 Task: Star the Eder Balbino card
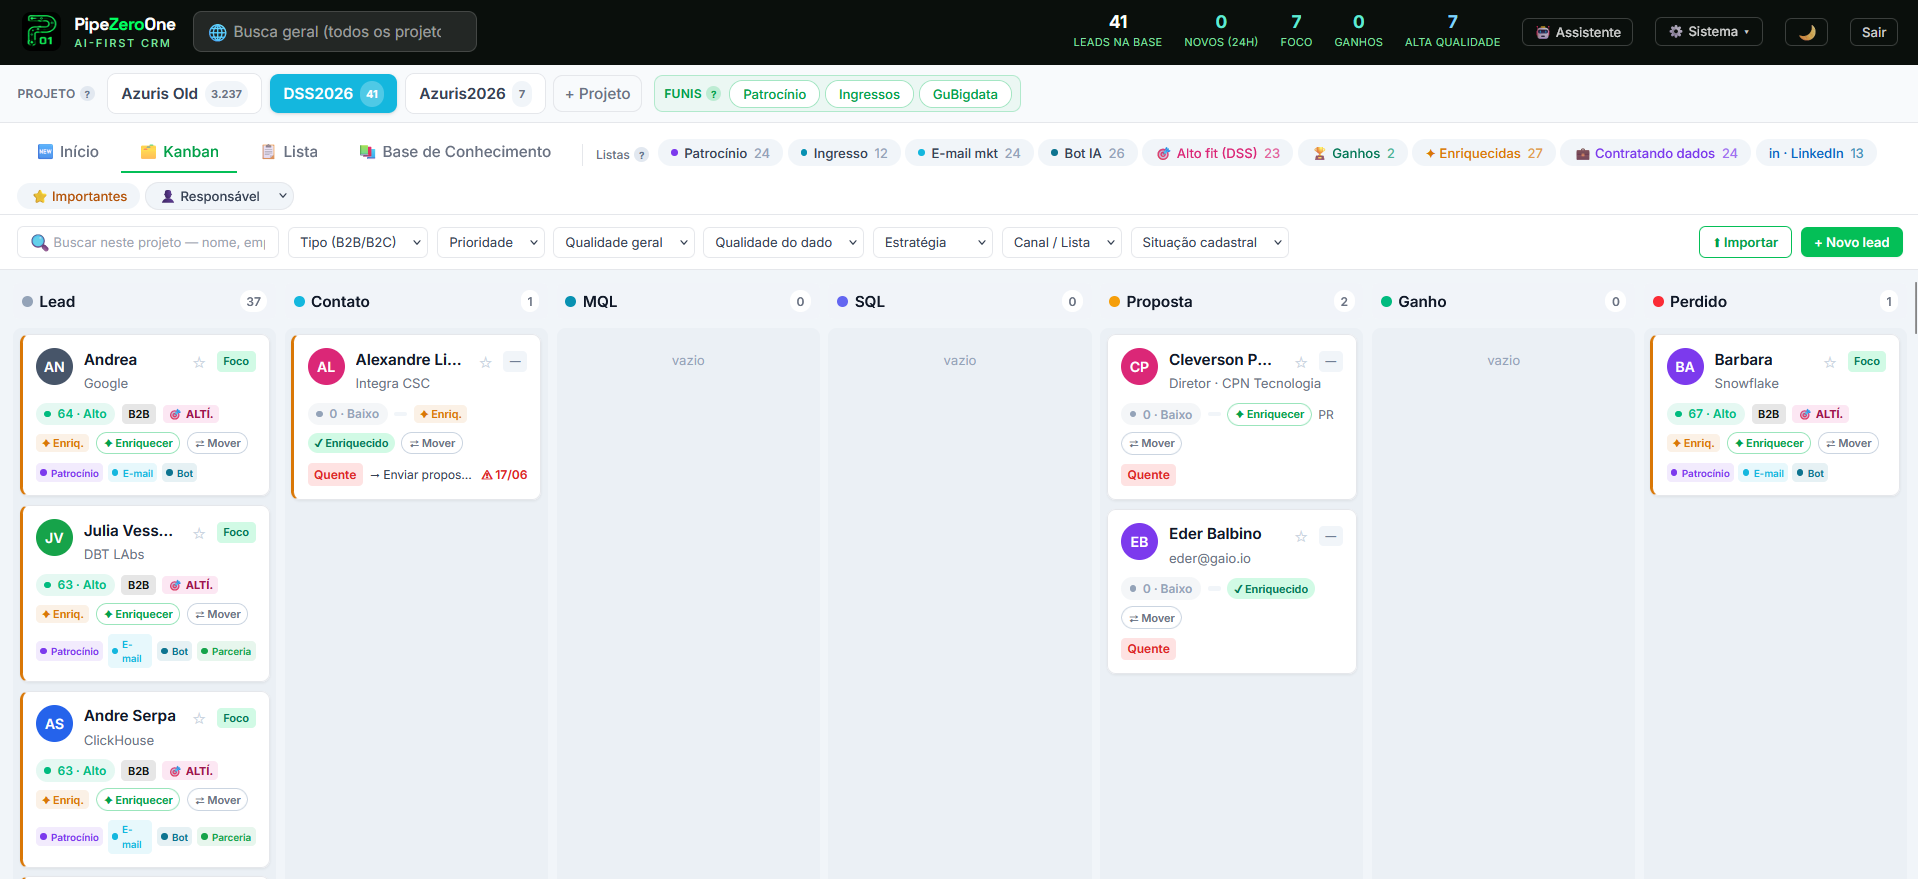[1301, 536]
